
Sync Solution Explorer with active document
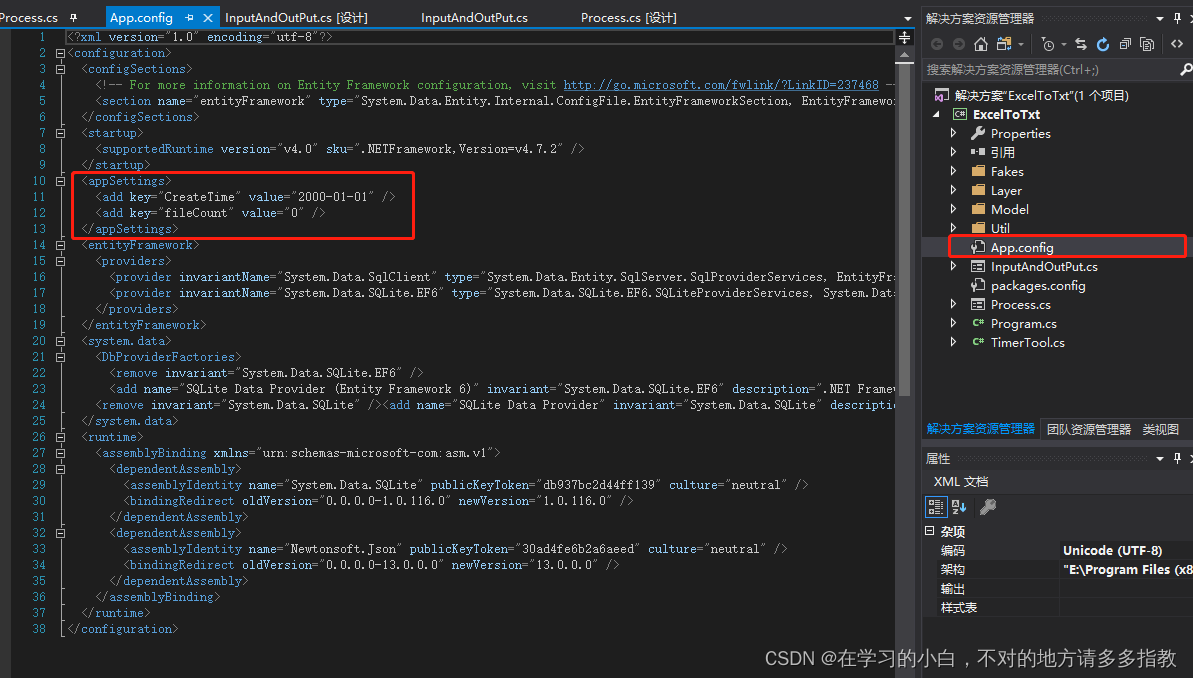coord(1080,43)
